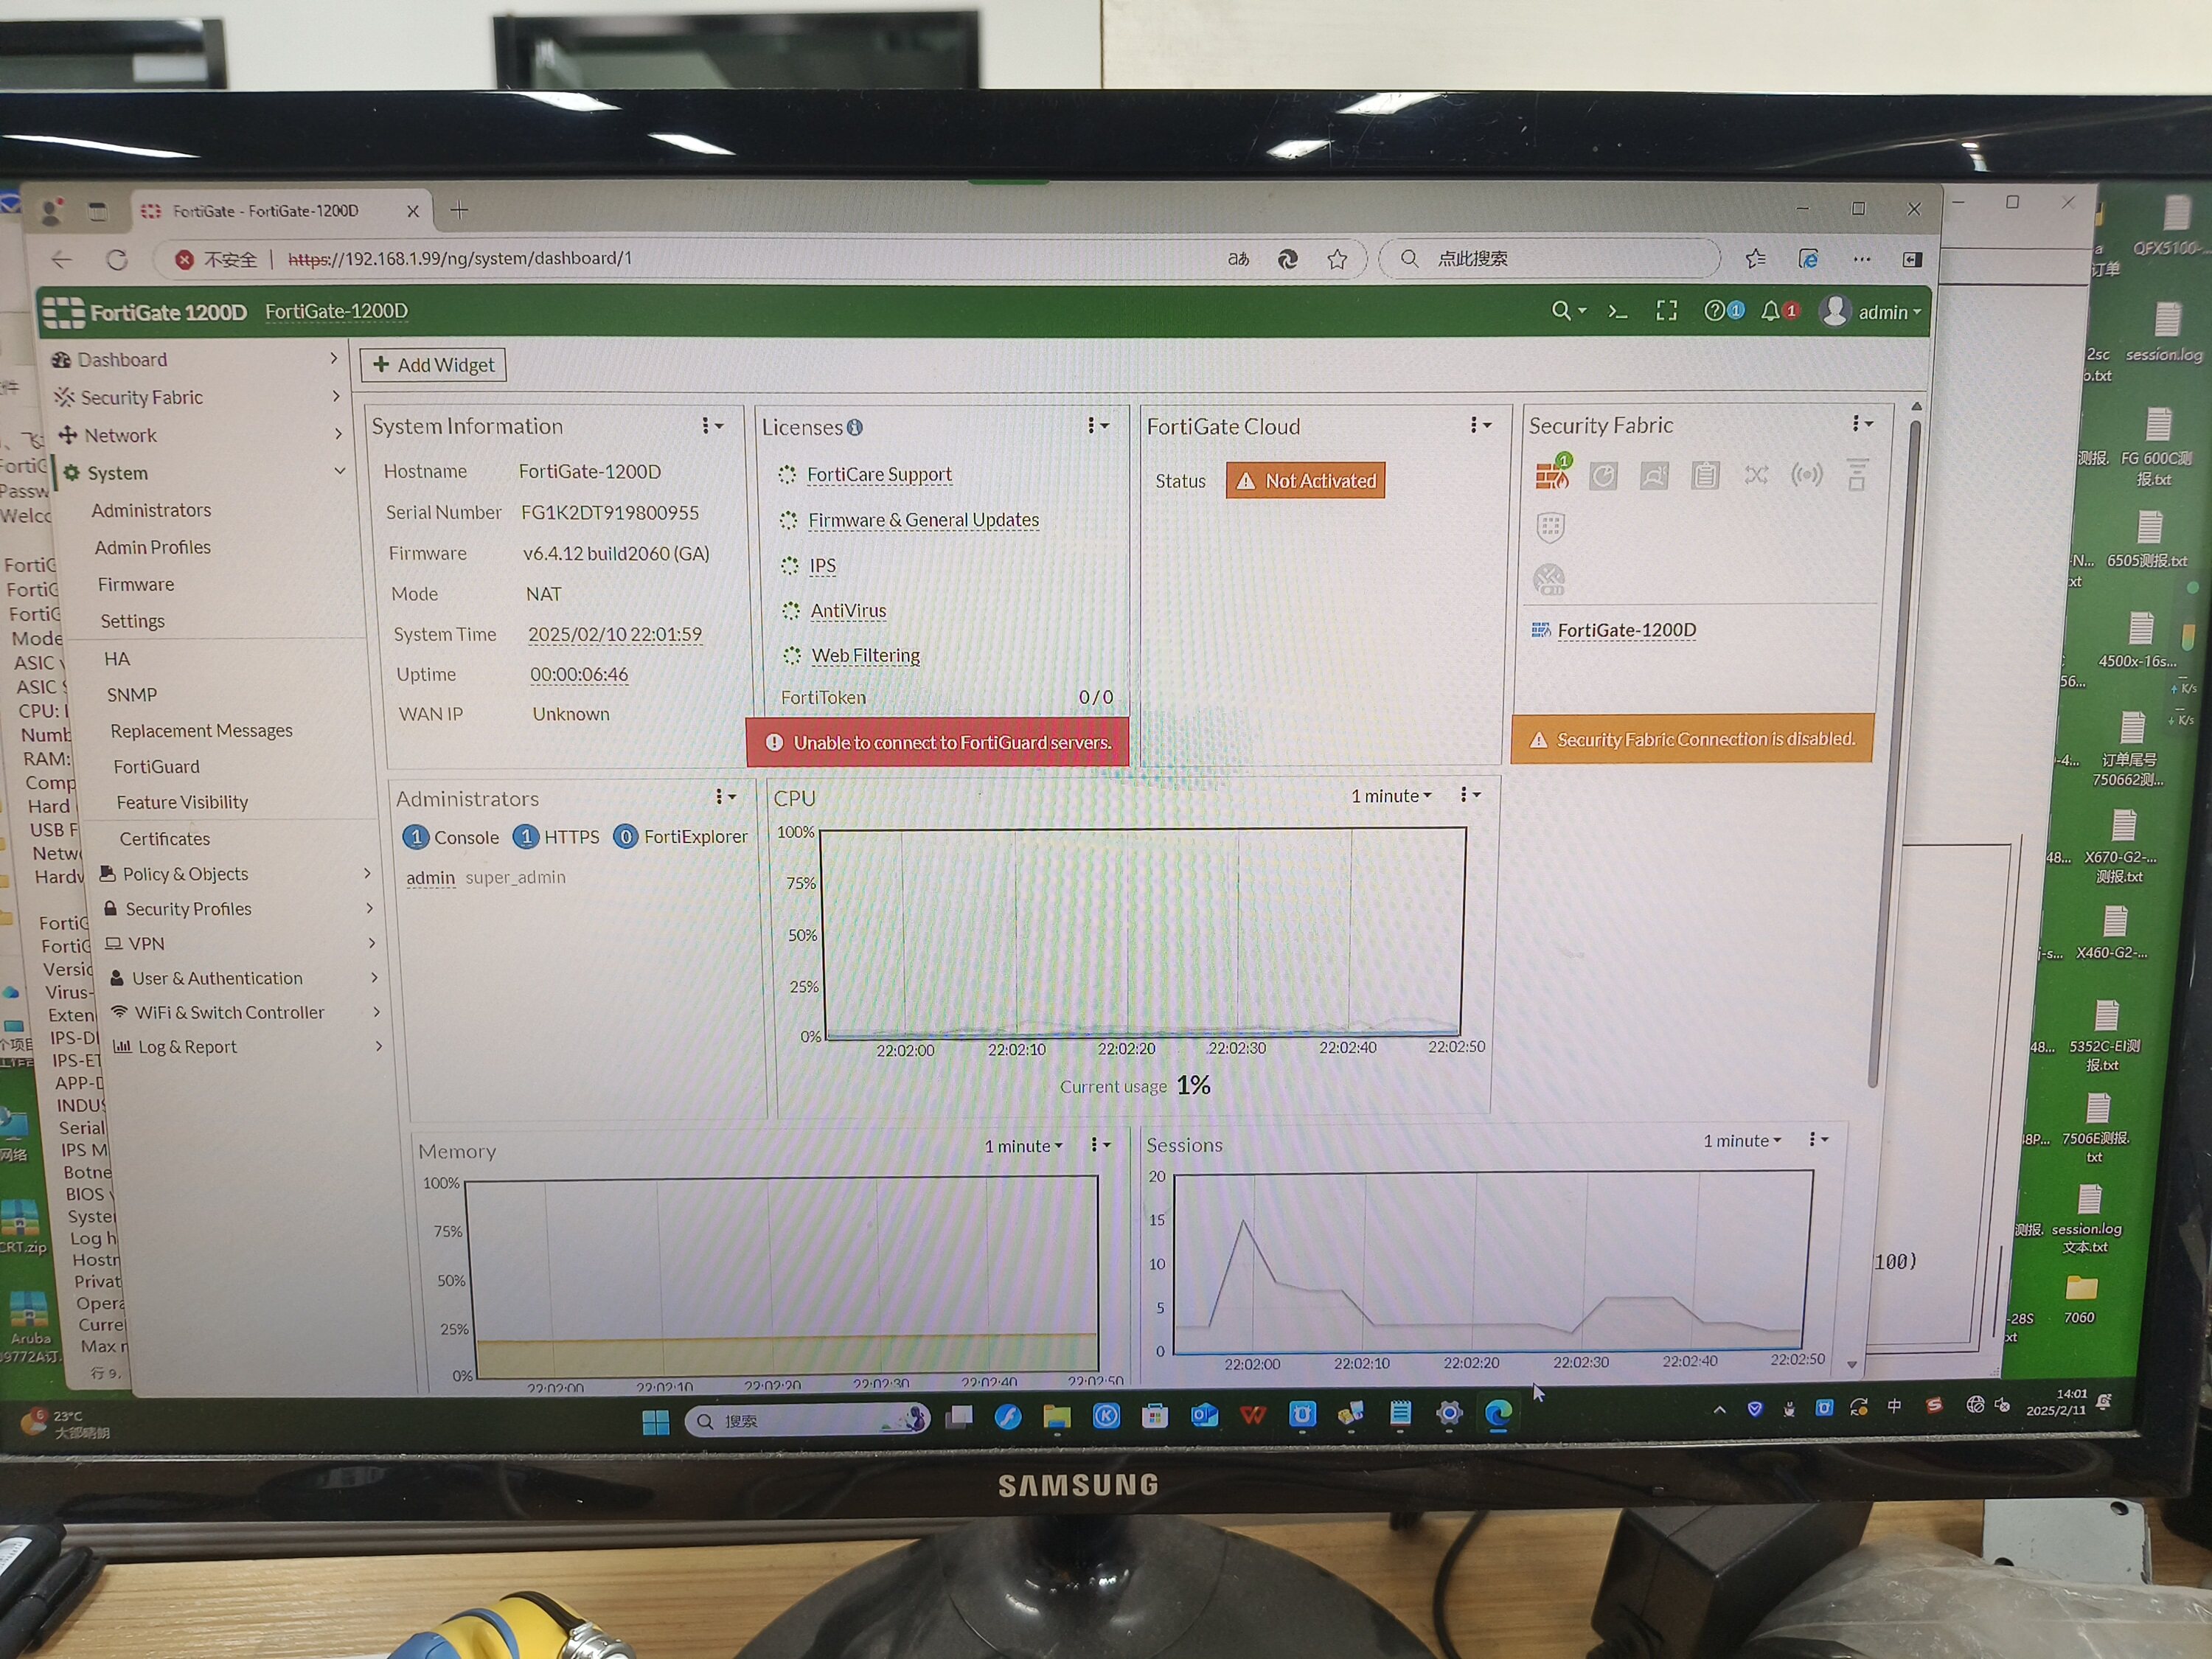
Task: Open the SNMP menu item
Action: 132,694
